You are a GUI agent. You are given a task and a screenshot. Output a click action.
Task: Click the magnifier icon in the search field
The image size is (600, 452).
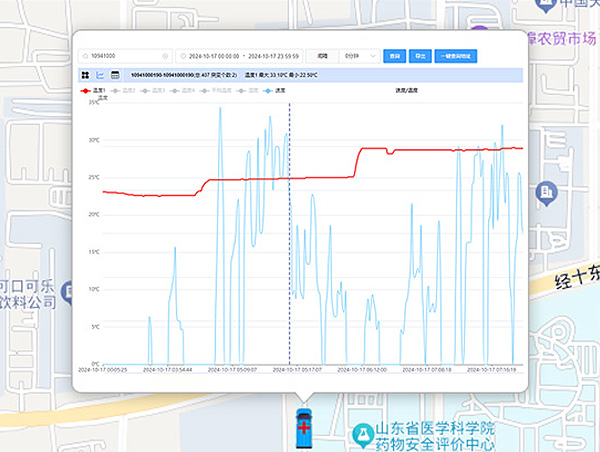[85, 56]
